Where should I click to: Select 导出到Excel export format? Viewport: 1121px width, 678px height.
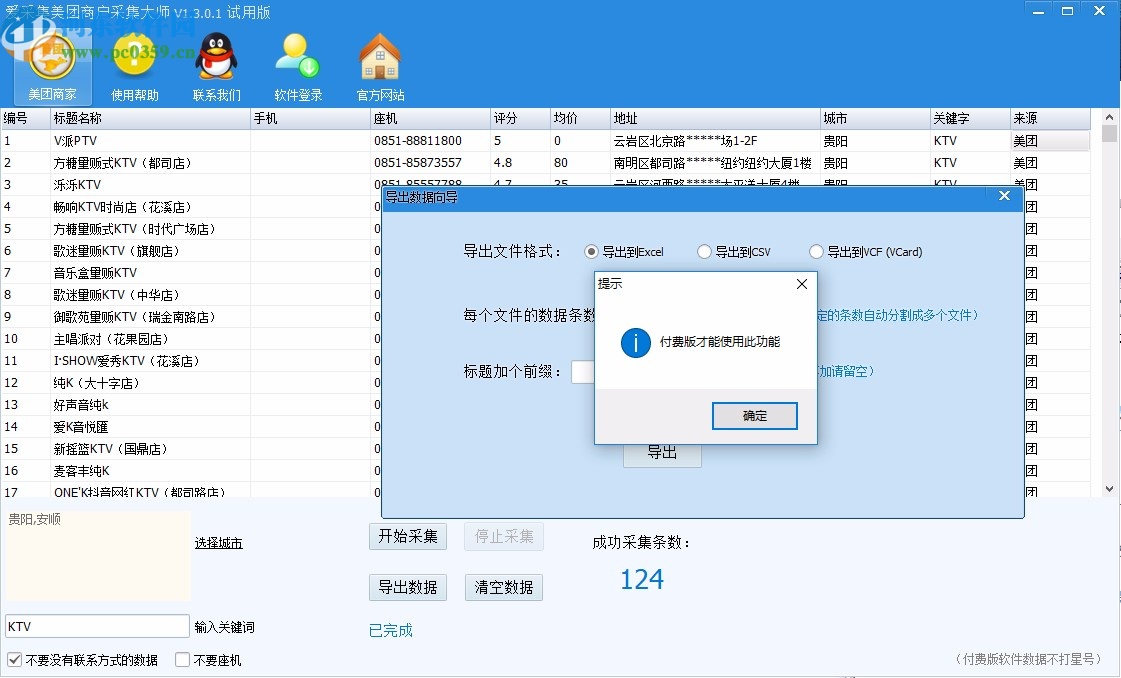click(x=590, y=252)
